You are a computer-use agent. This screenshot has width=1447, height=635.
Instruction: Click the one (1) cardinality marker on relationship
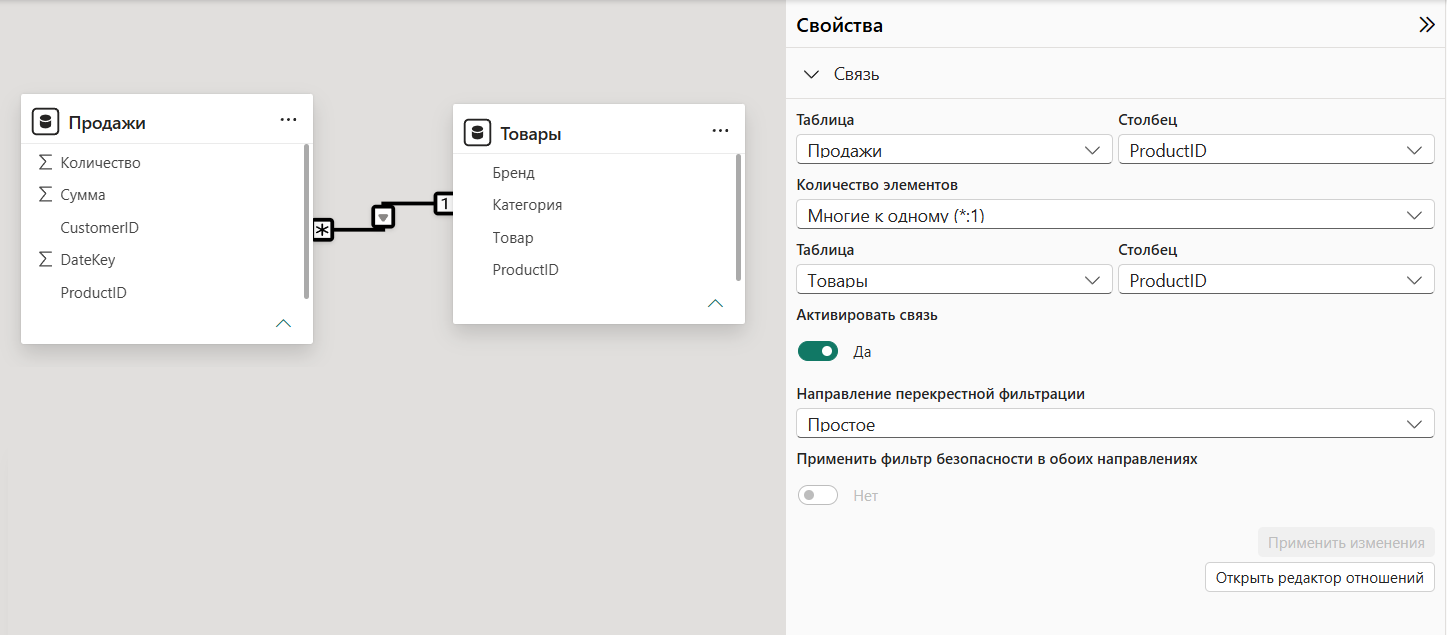[x=444, y=203]
